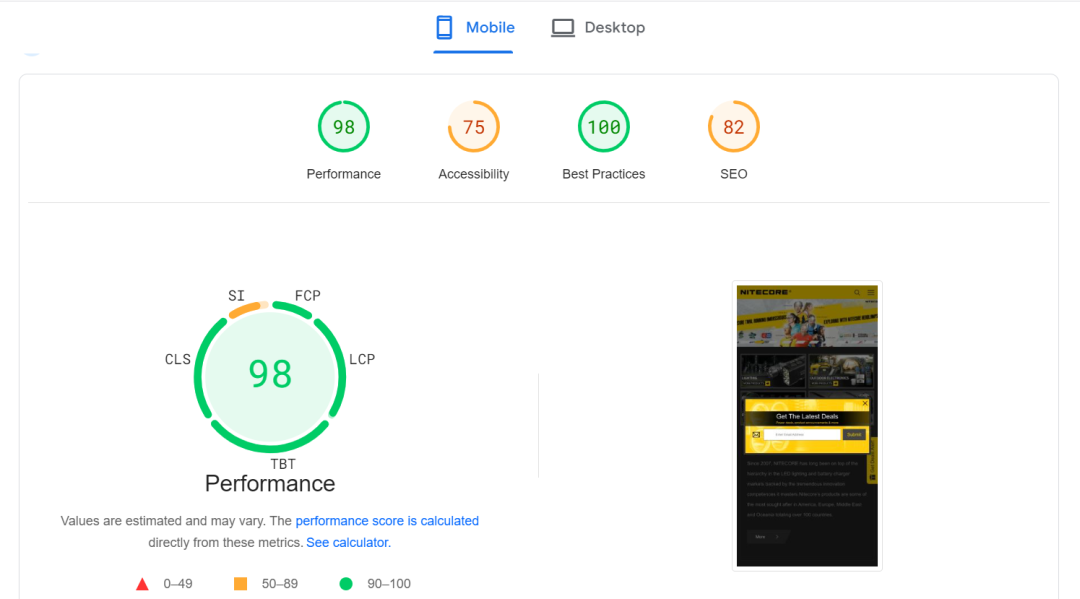Screen dimensions: 1080x599
Task: Click the FCP metric label on gauge
Action: pos(308,296)
